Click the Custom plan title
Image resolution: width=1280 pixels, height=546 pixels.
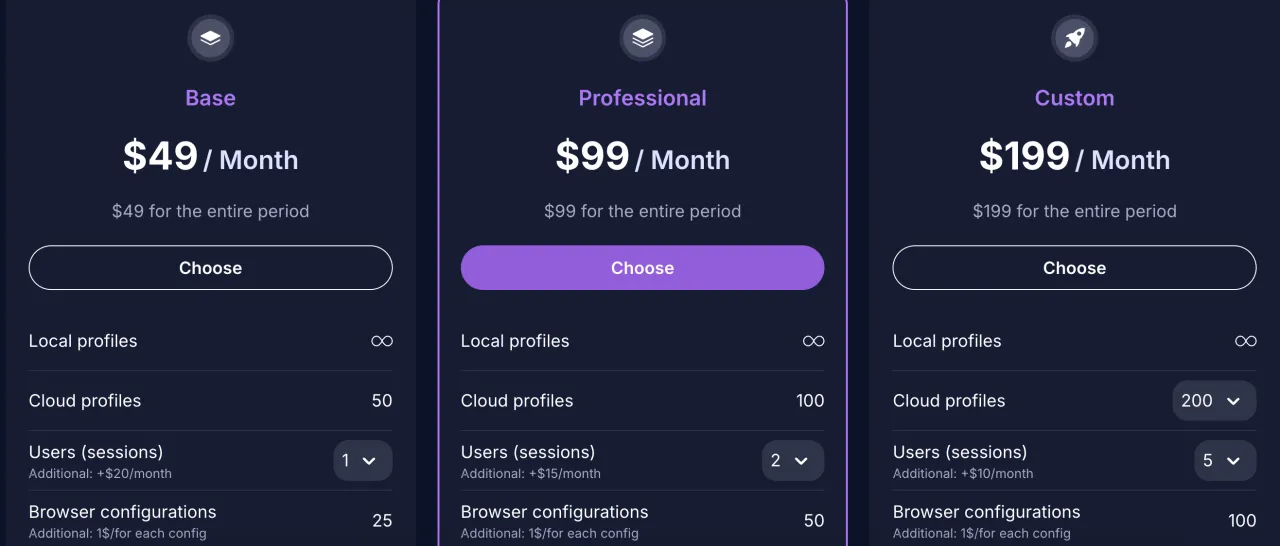1074,98
